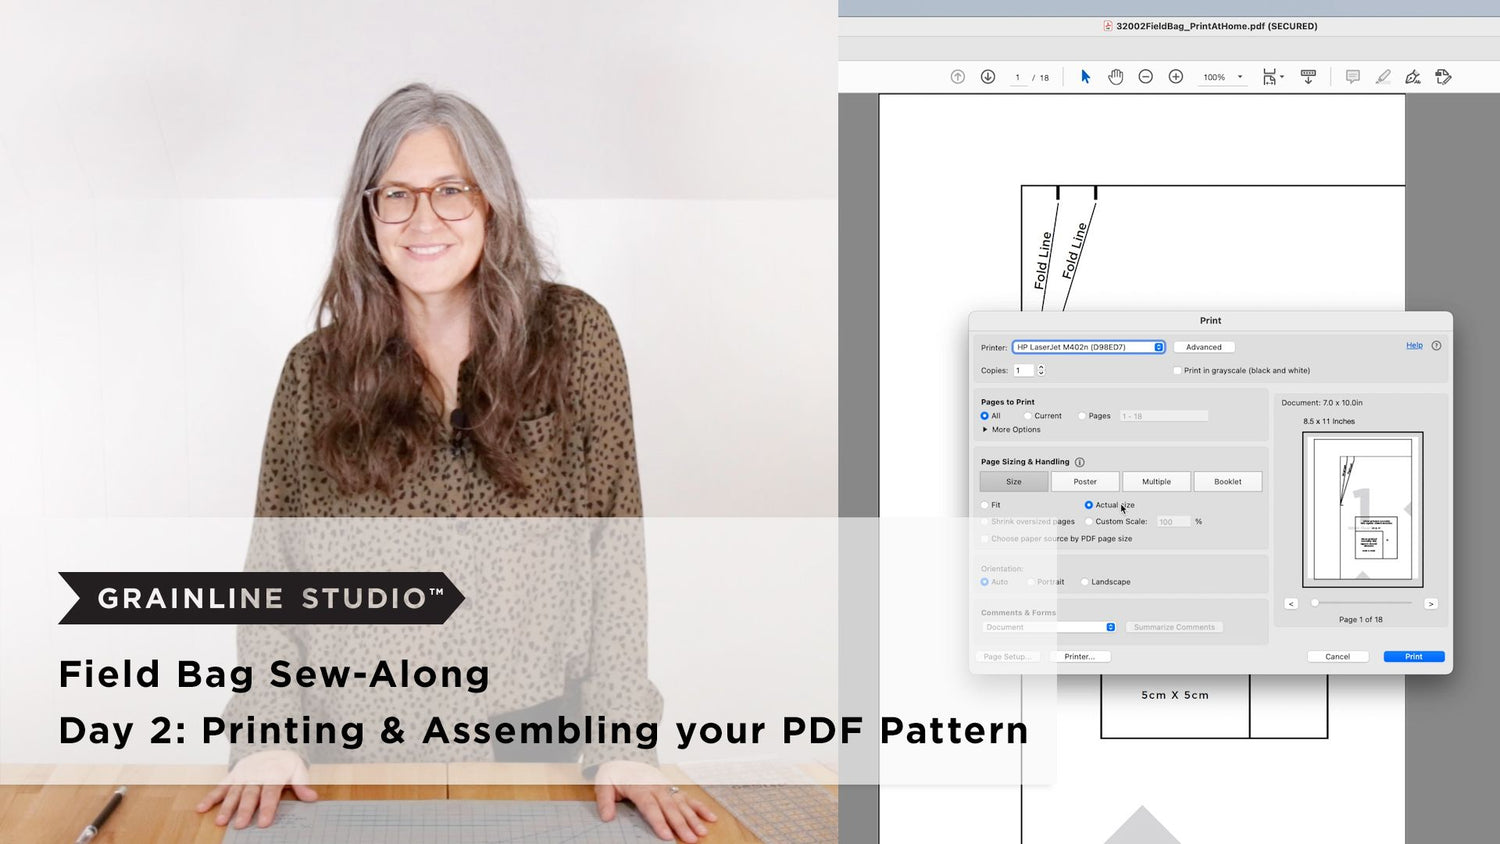Click the 'Page 1 of 18' text
The height and width of the screenshot is (844, 1500).
[x=1361, y=620]
